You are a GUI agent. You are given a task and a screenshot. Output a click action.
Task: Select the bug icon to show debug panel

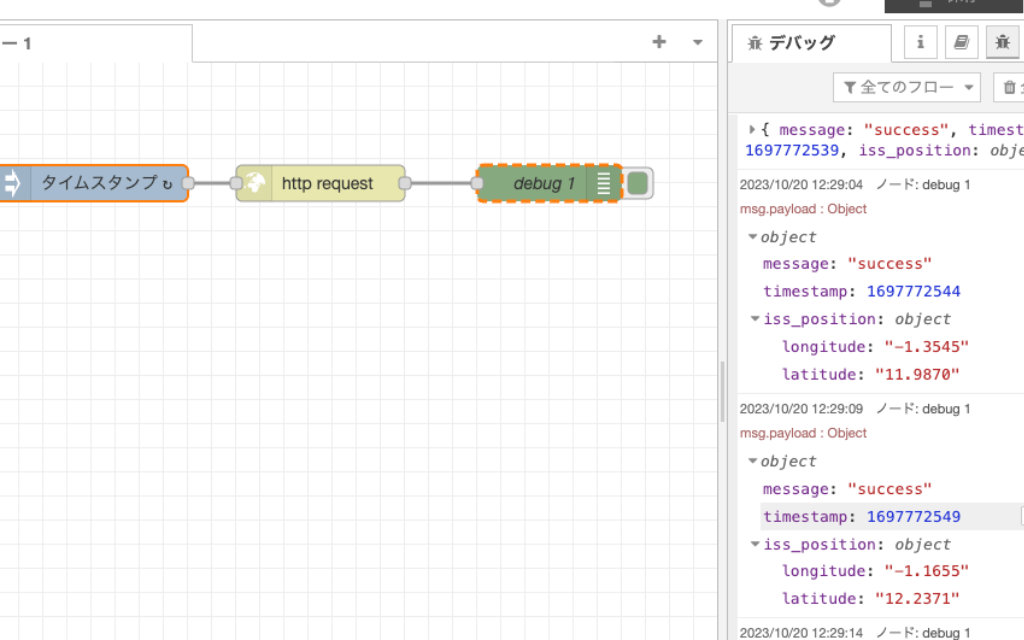point(1002,42)
